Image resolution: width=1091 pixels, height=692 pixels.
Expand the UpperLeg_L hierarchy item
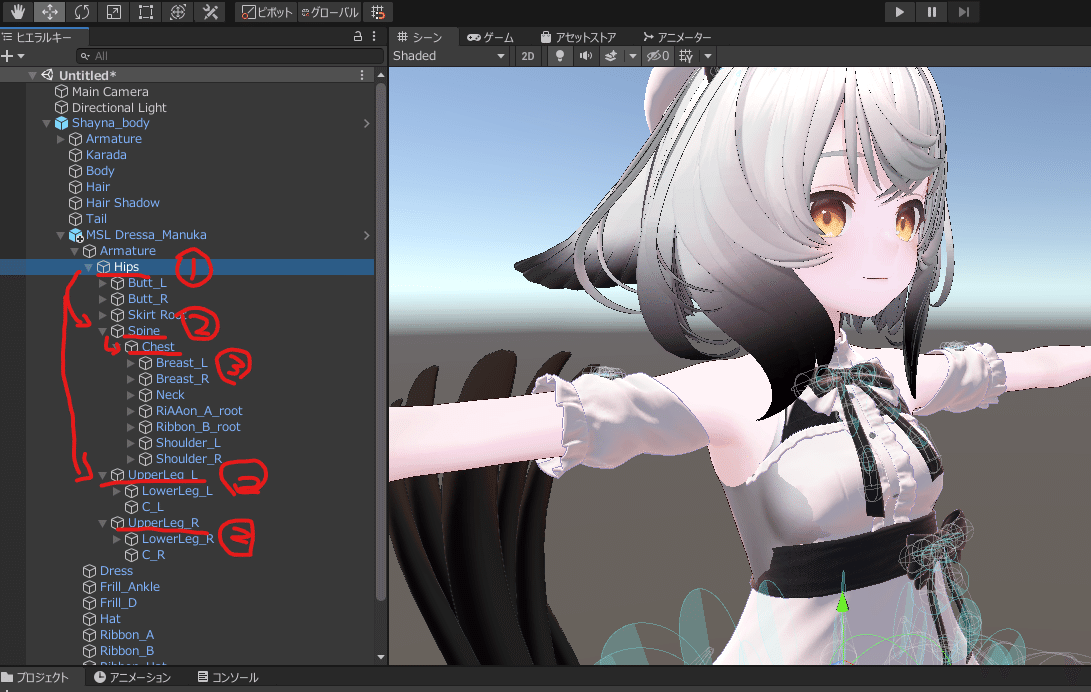click(102, 475)
